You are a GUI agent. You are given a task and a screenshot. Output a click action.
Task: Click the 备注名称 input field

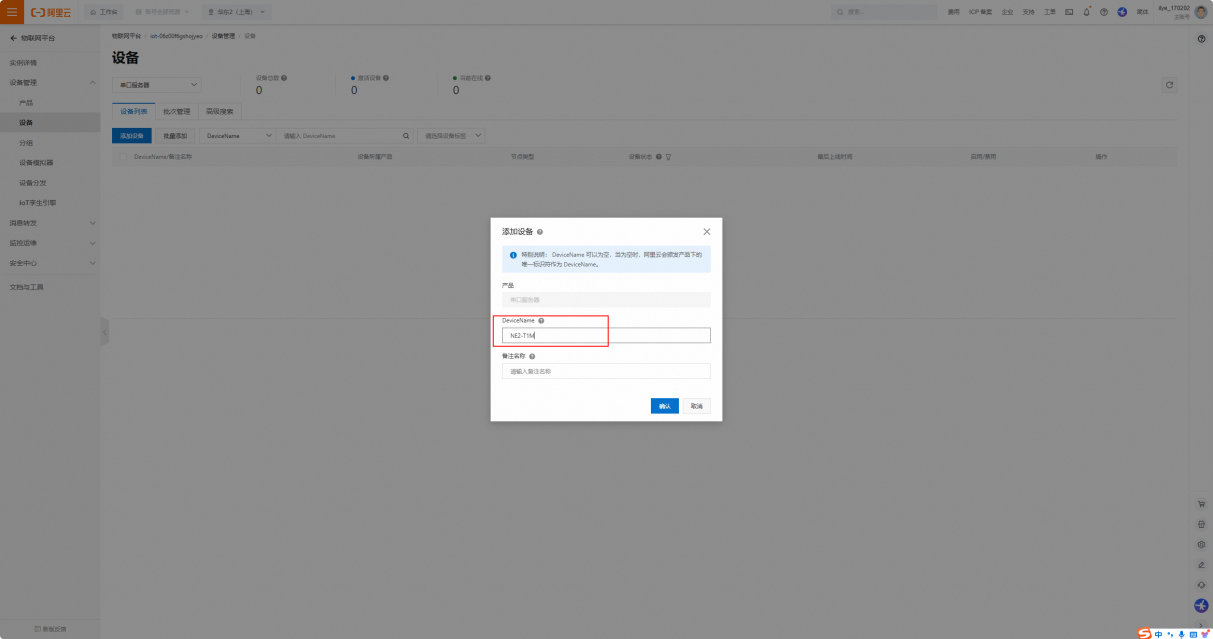[606, 371]
